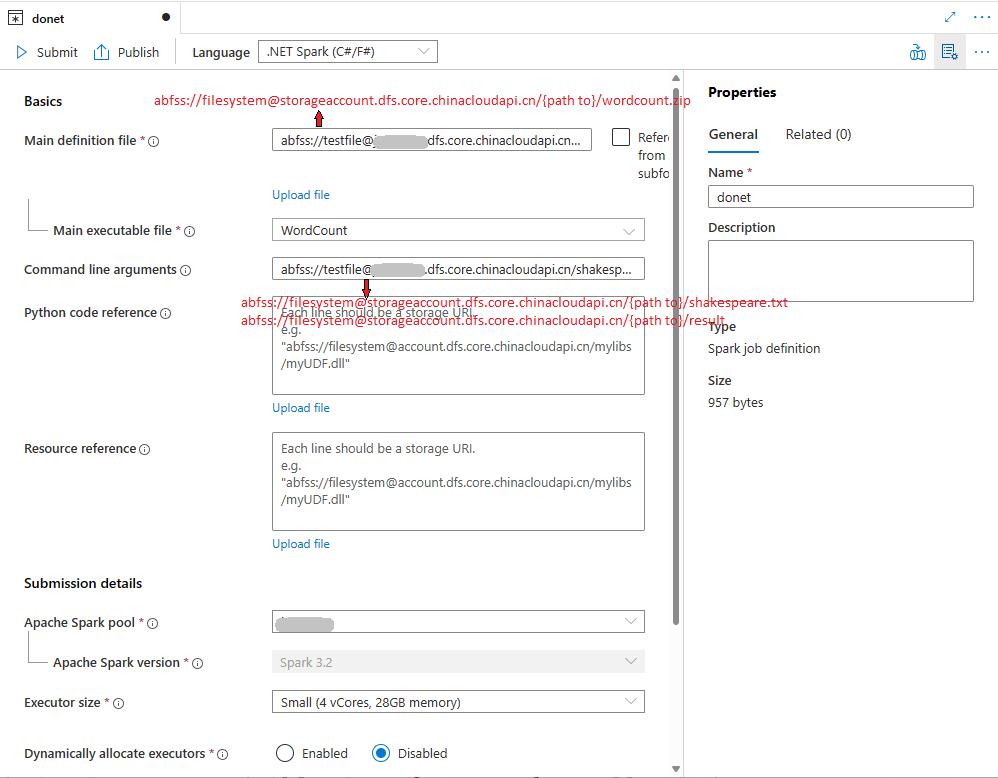Select Enabled for dynamic executor allocation
Image resolution: width=998 pixels, height=778 pixels.
click(x=285, y=753)
